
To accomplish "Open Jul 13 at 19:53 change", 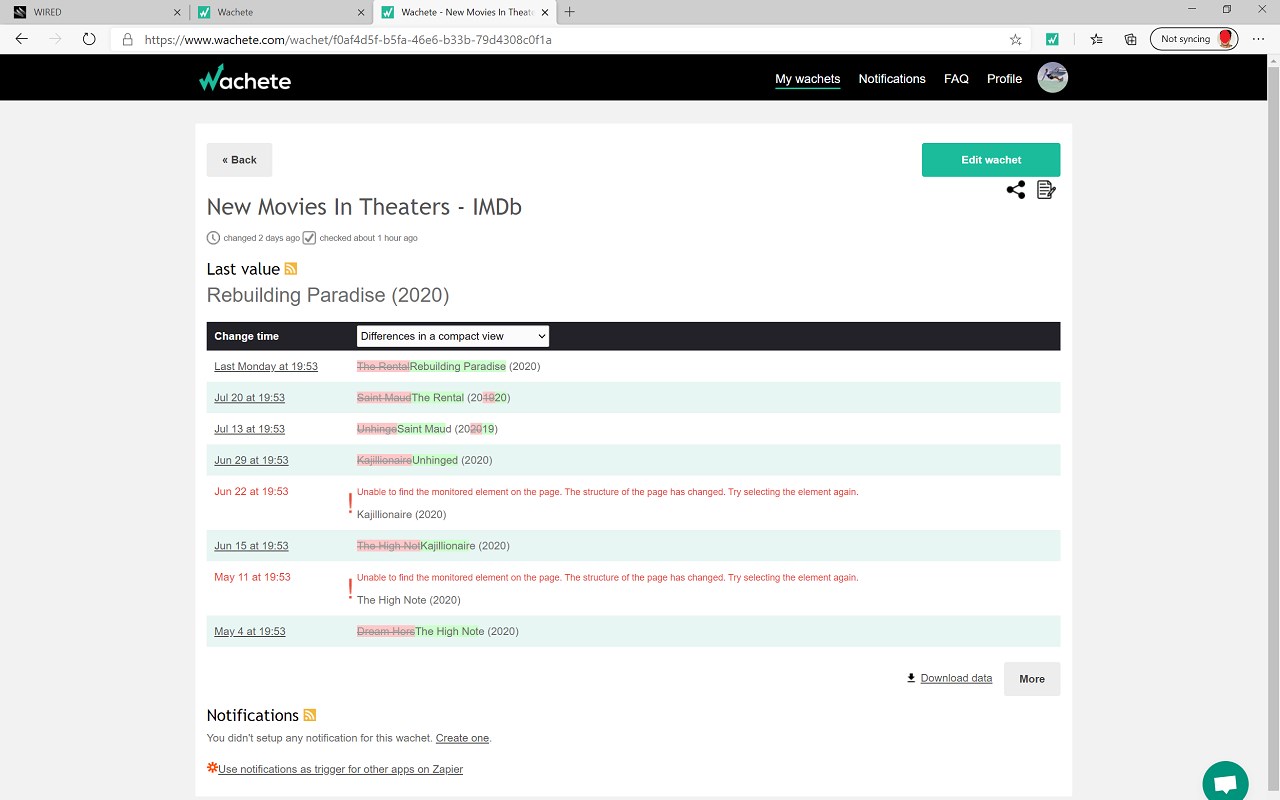I will click(249, 429).
